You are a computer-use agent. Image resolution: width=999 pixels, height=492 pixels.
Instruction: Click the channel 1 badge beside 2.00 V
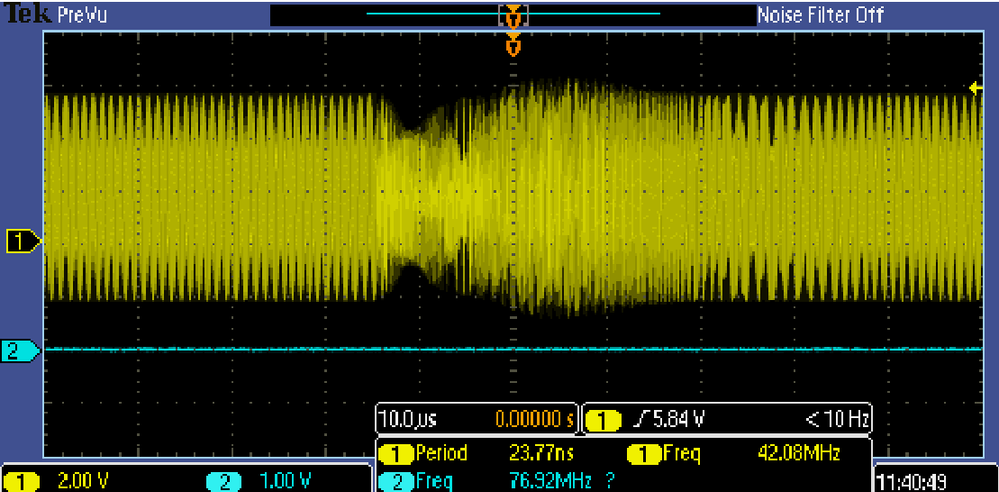(x=23, y=481)
